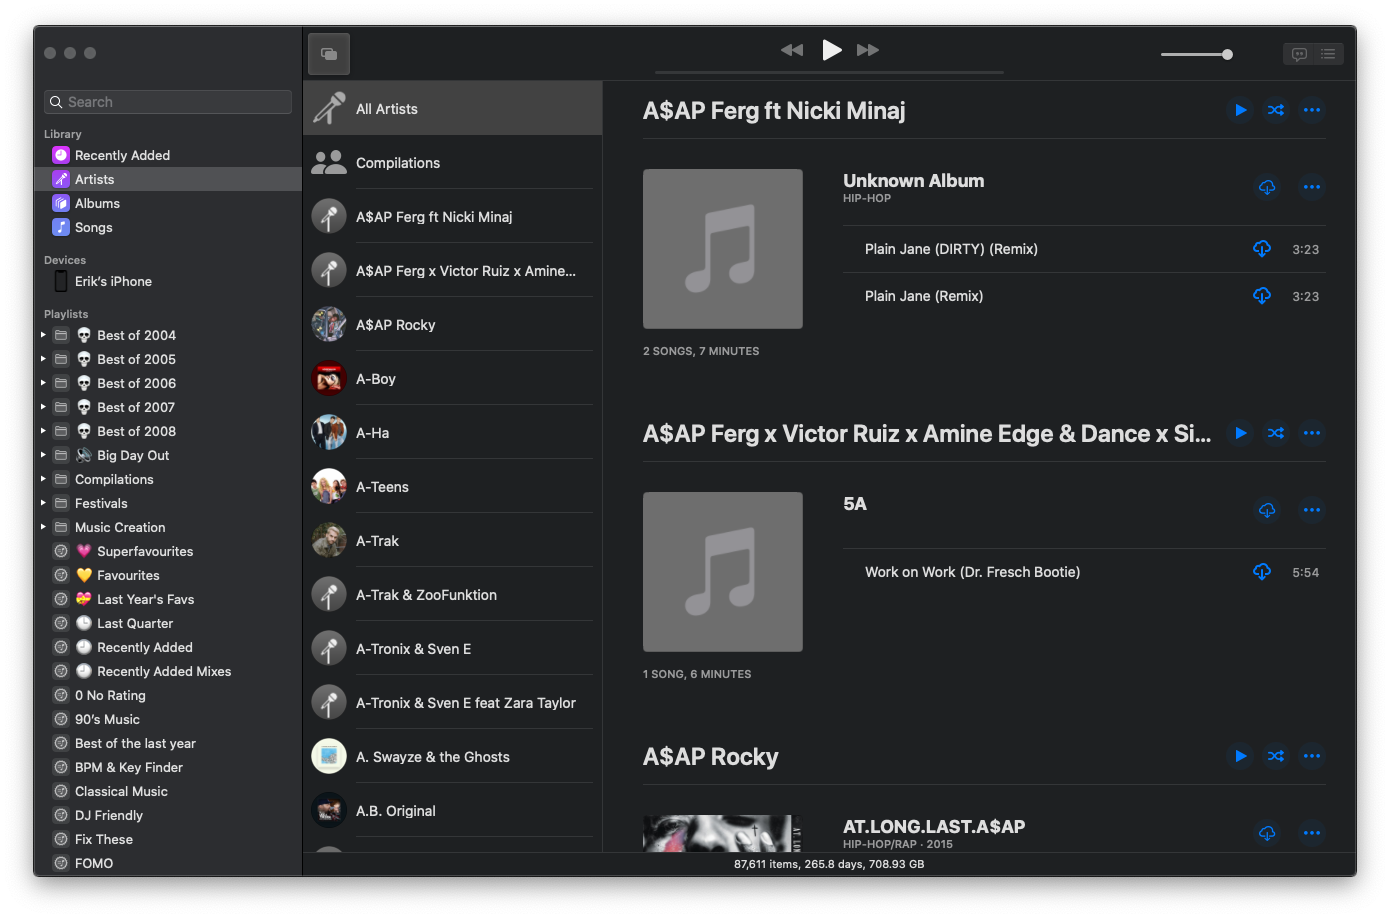Skip forward with fast-forward button
Image resolution: width=1390 pixels, height=918 pixels.
coord(868,50)
